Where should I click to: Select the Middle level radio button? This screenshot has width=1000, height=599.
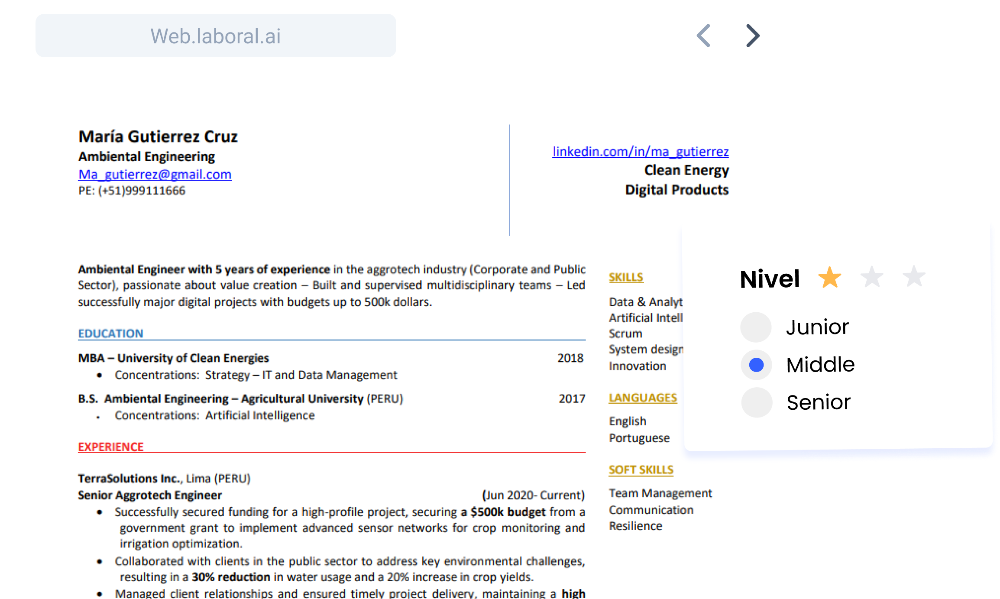point(756,365)
